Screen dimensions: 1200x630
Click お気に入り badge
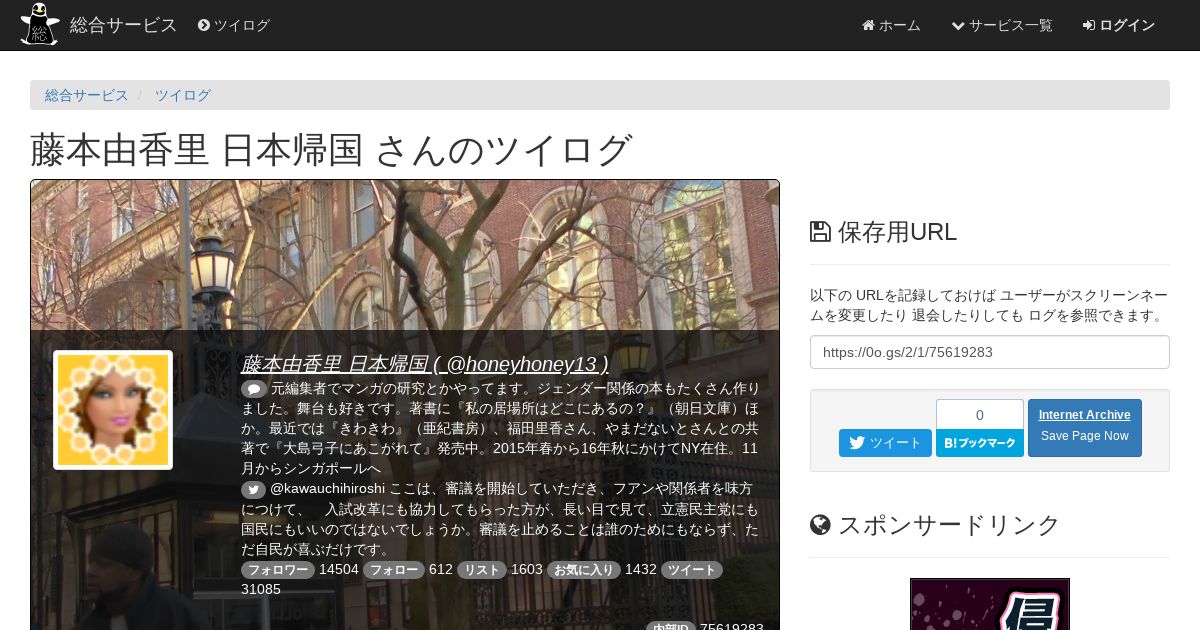pyautogui.click(x=584, y=570)
